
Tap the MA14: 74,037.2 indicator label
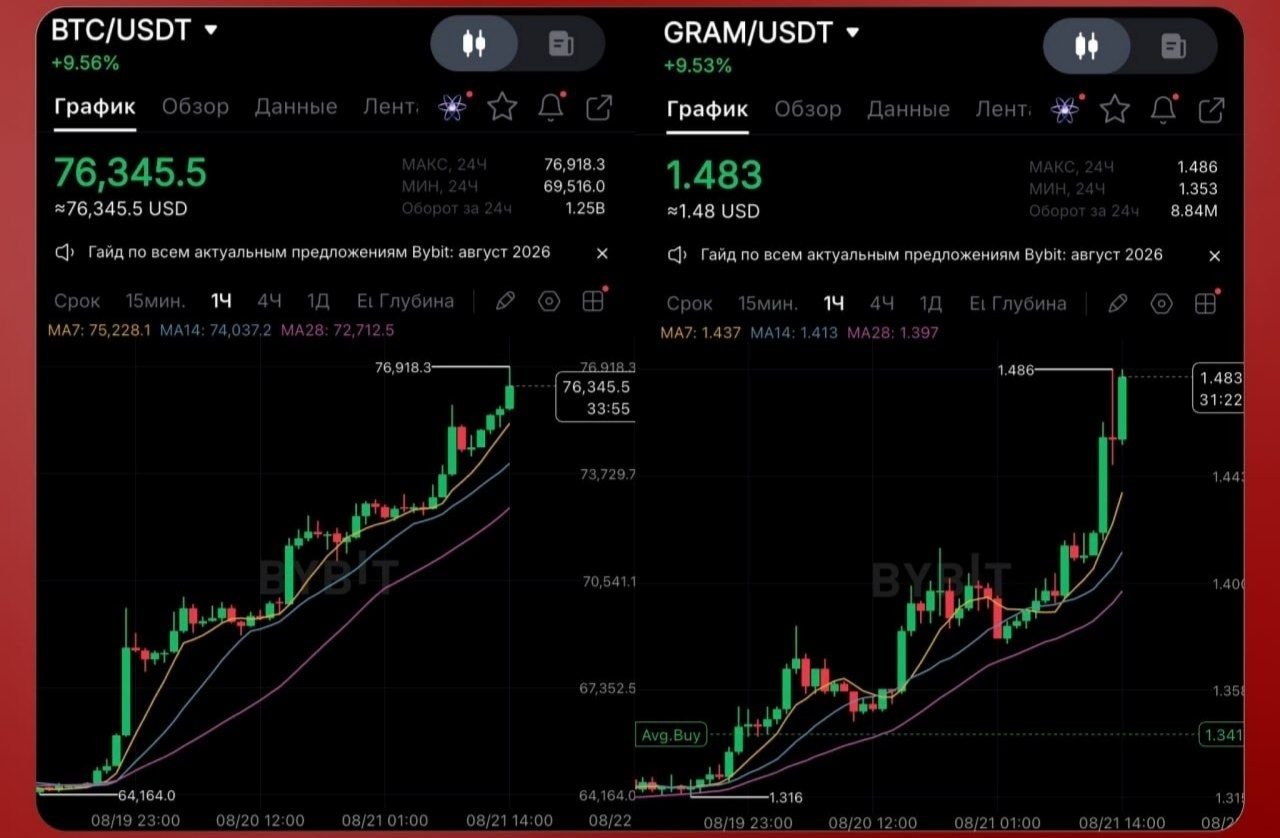[215, 330]
